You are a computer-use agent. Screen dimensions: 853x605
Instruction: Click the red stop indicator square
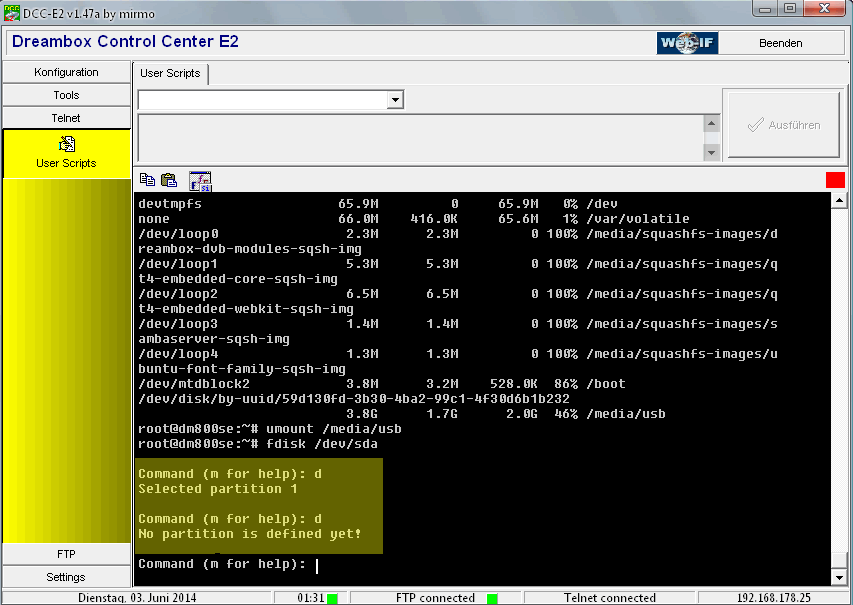[835, 180]
